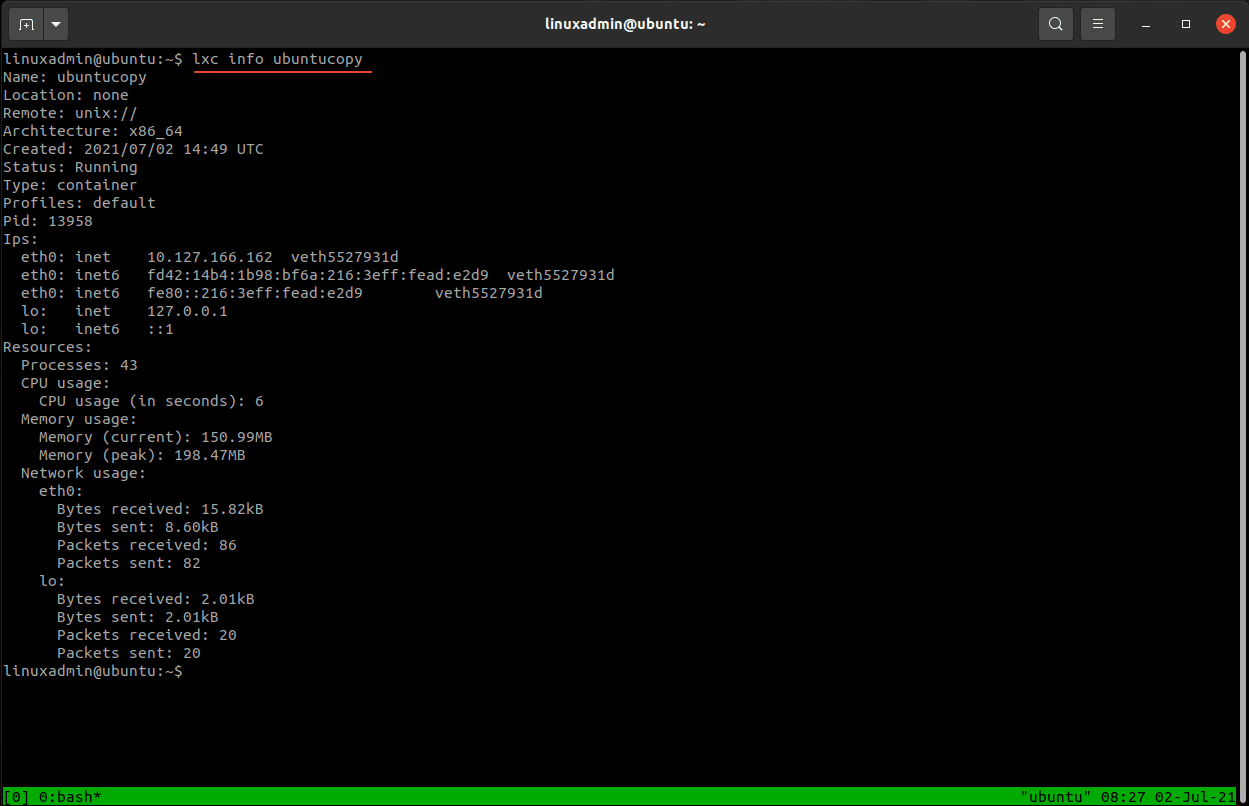
Task: Click the empty prompt at the bottom
Action: pyautogui.click(x=93, y=671)
